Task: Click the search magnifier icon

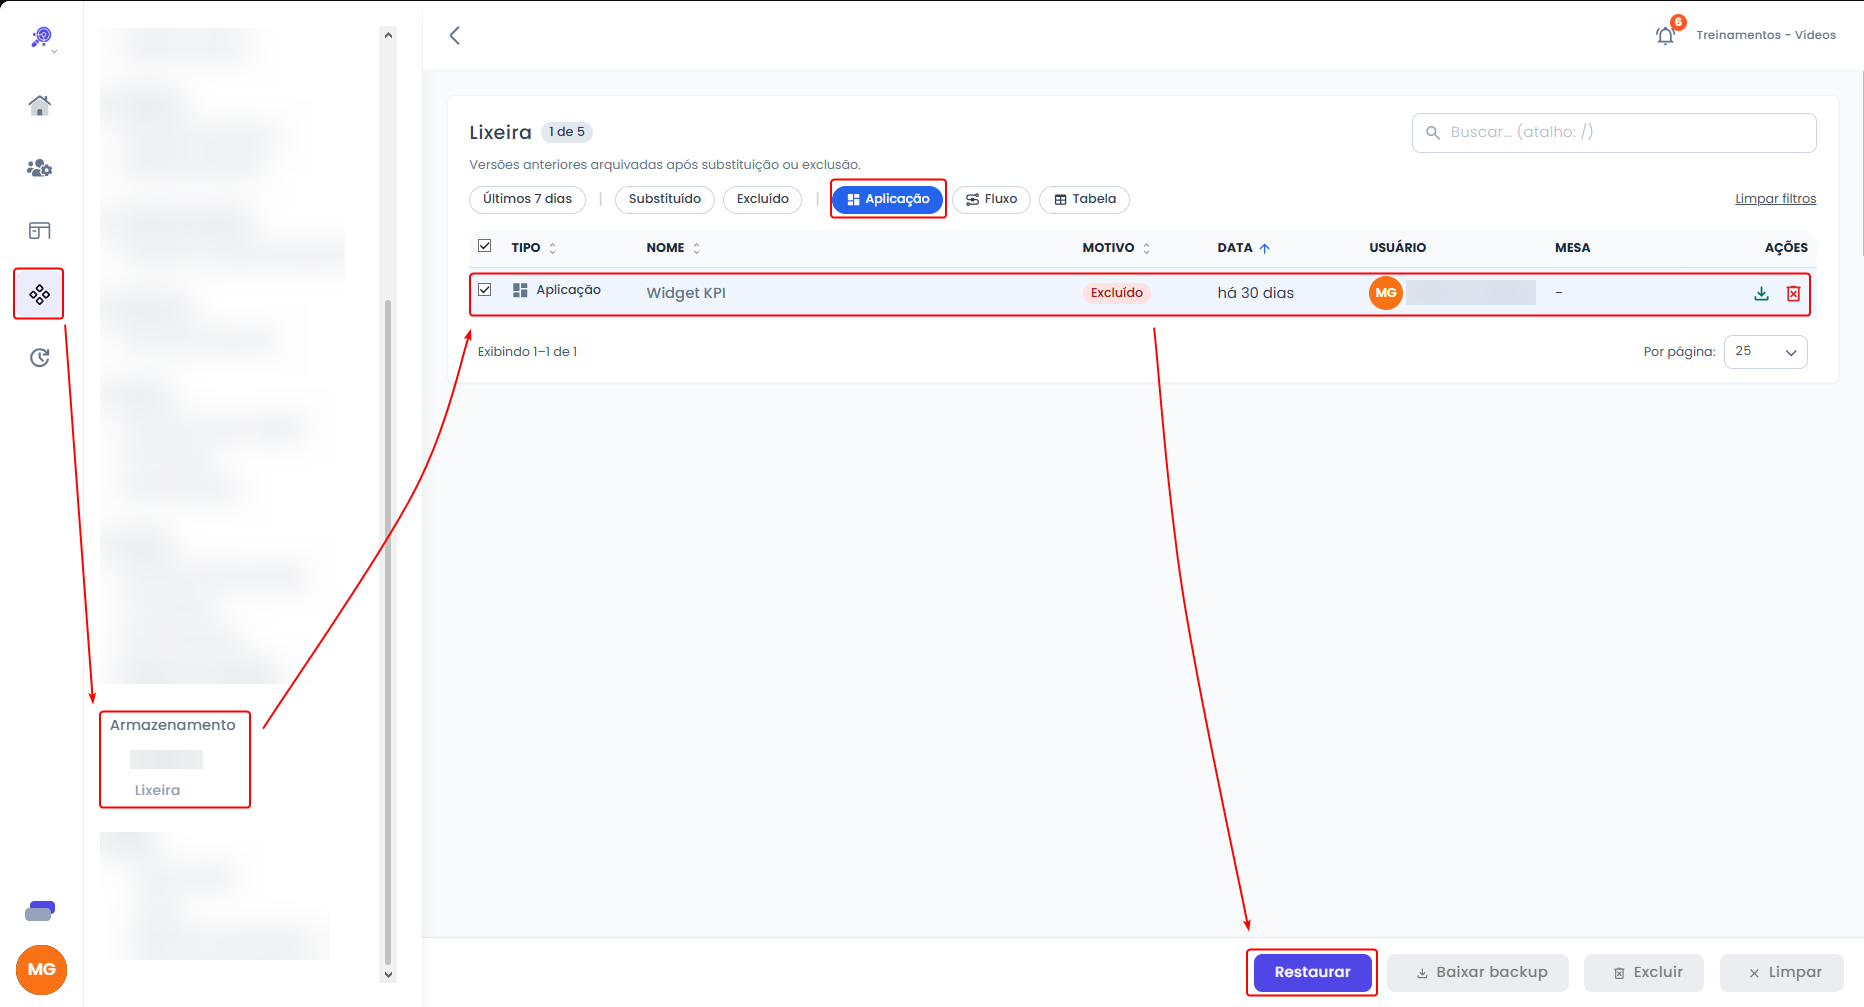Action: point(1433,132)
